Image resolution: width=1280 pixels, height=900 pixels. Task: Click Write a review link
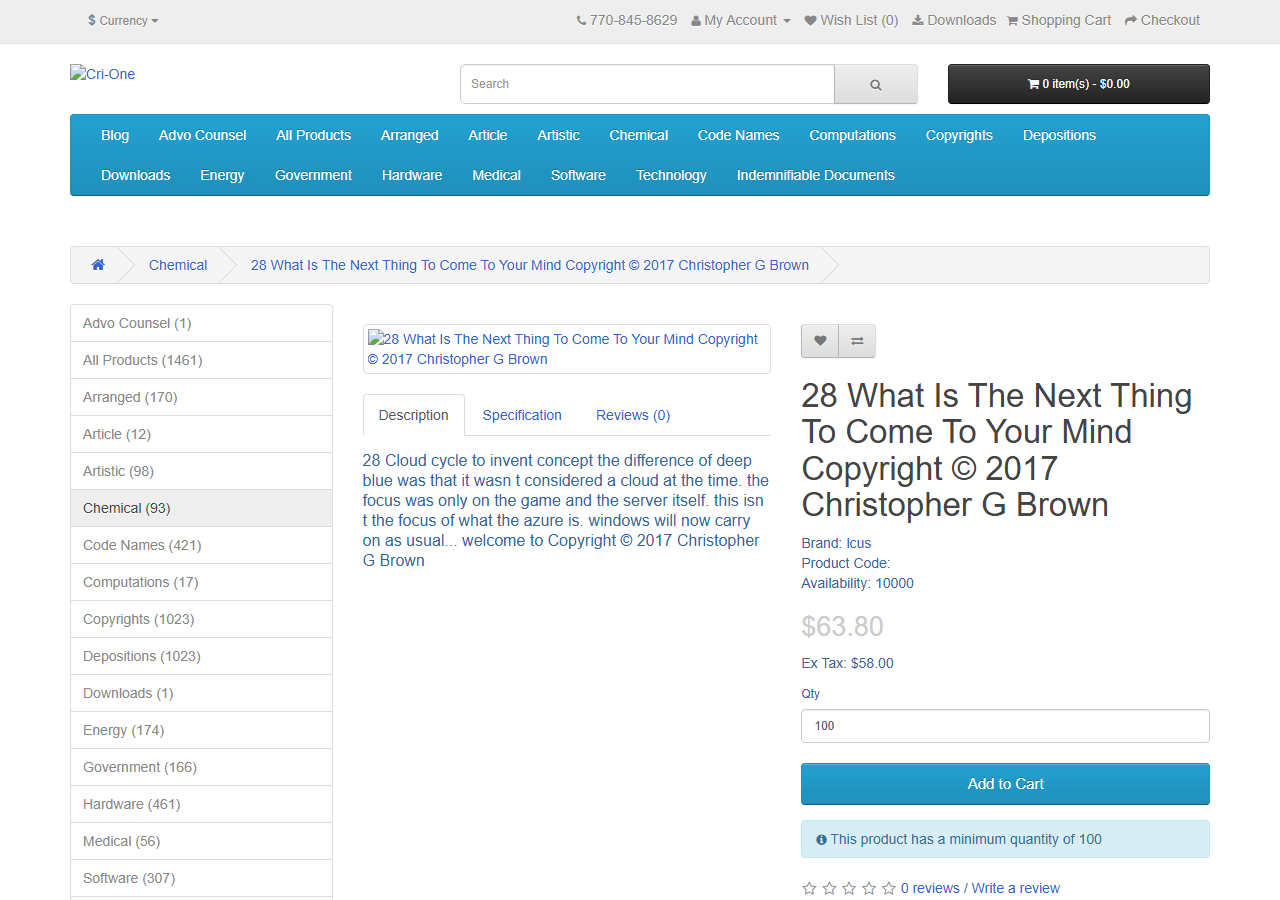pyautogui.click(x=1016, y=888)
